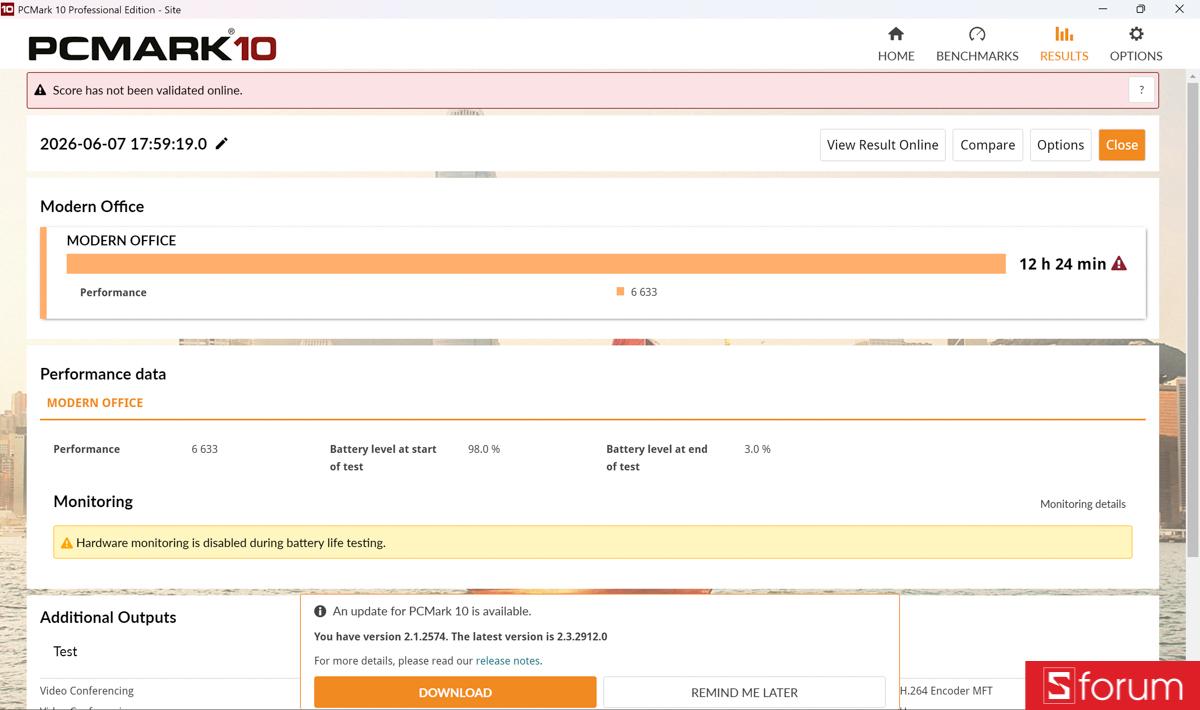Click the warning triangle beside 12 h 24 min

point(1119,263)
